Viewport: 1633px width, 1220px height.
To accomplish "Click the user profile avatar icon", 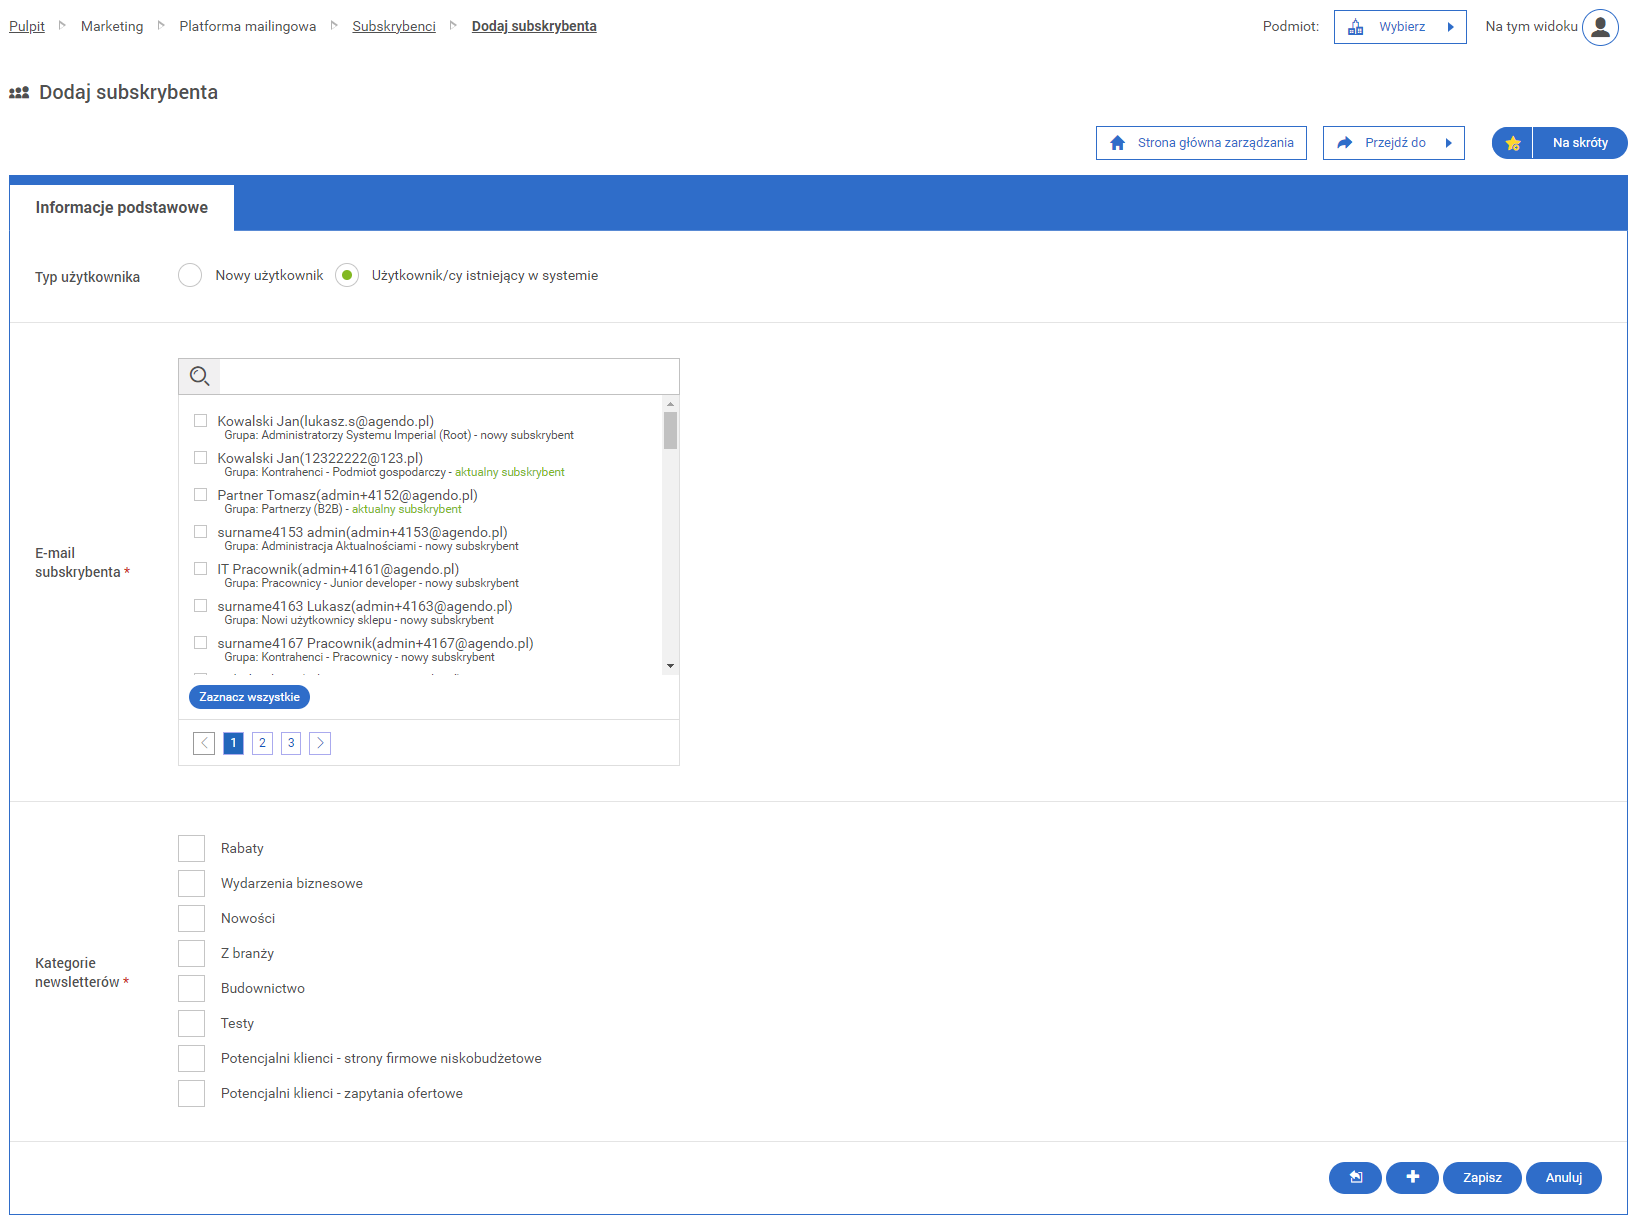I will (x=1599, y=27).
